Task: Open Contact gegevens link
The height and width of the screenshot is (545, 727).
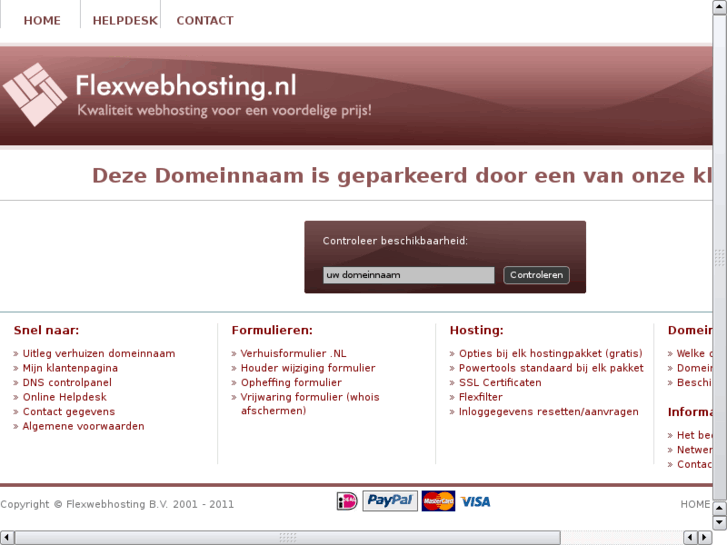Action: (x=69, y=411)
